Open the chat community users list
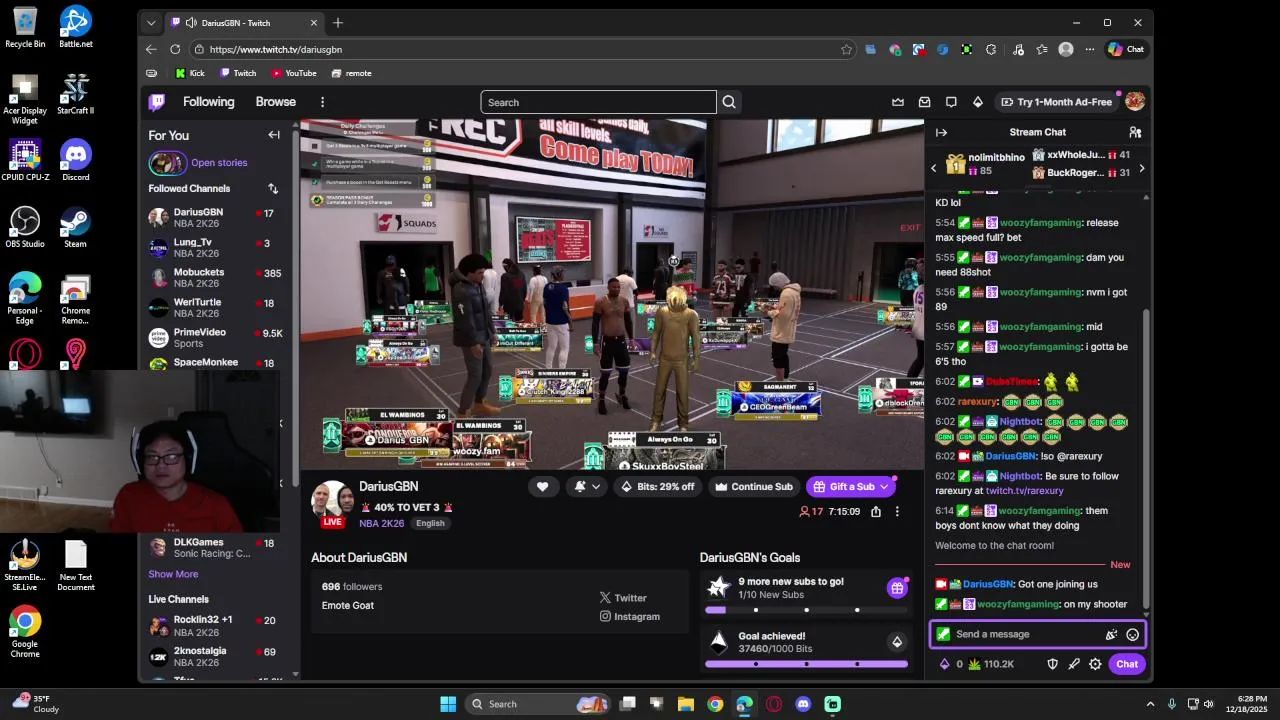1280x720 pixels. tap(1135, 132)
